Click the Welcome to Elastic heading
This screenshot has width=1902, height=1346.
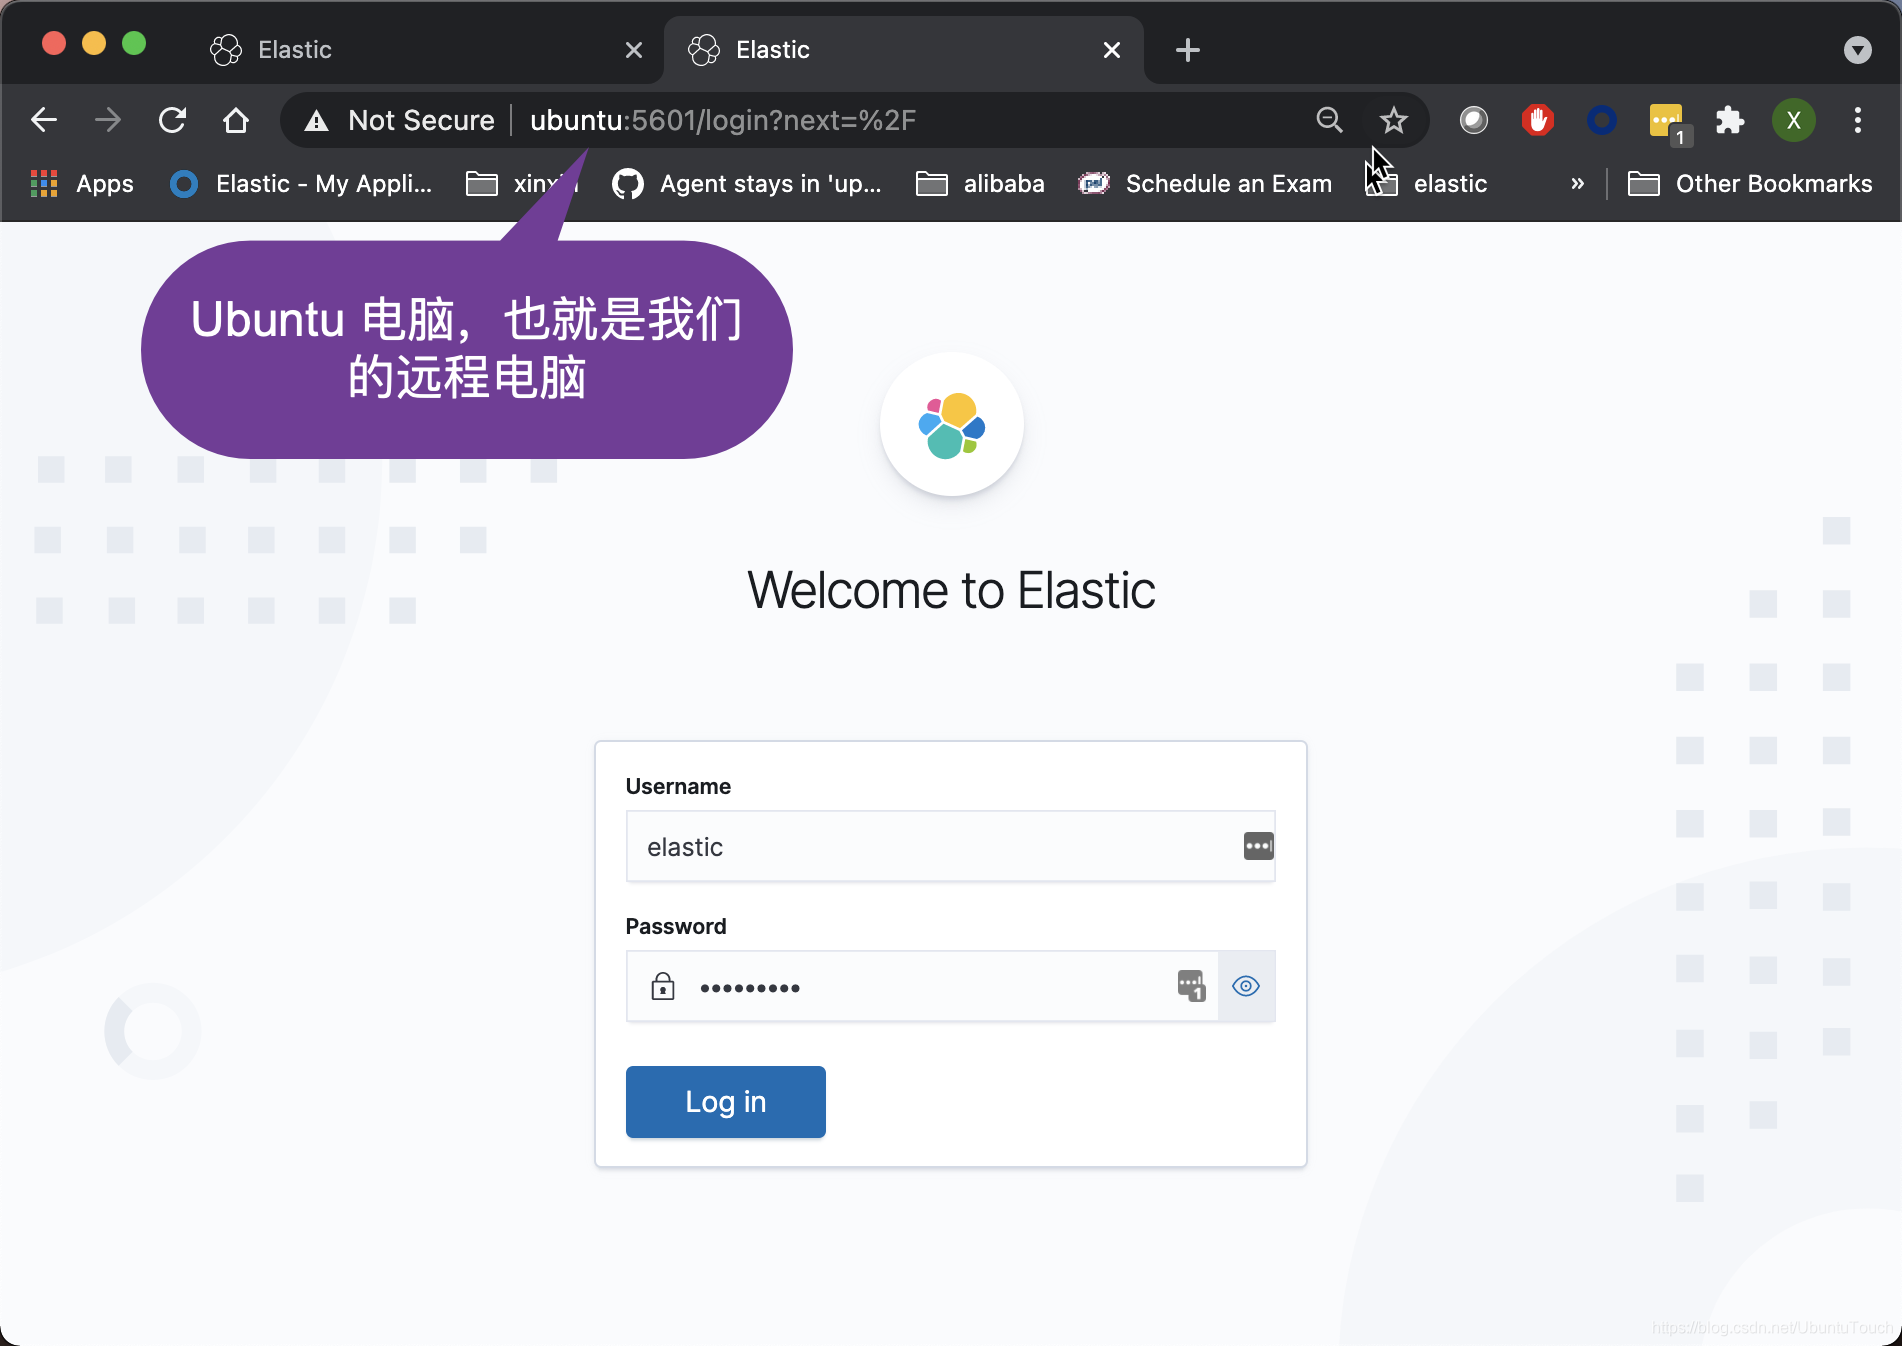pos(951,590)
